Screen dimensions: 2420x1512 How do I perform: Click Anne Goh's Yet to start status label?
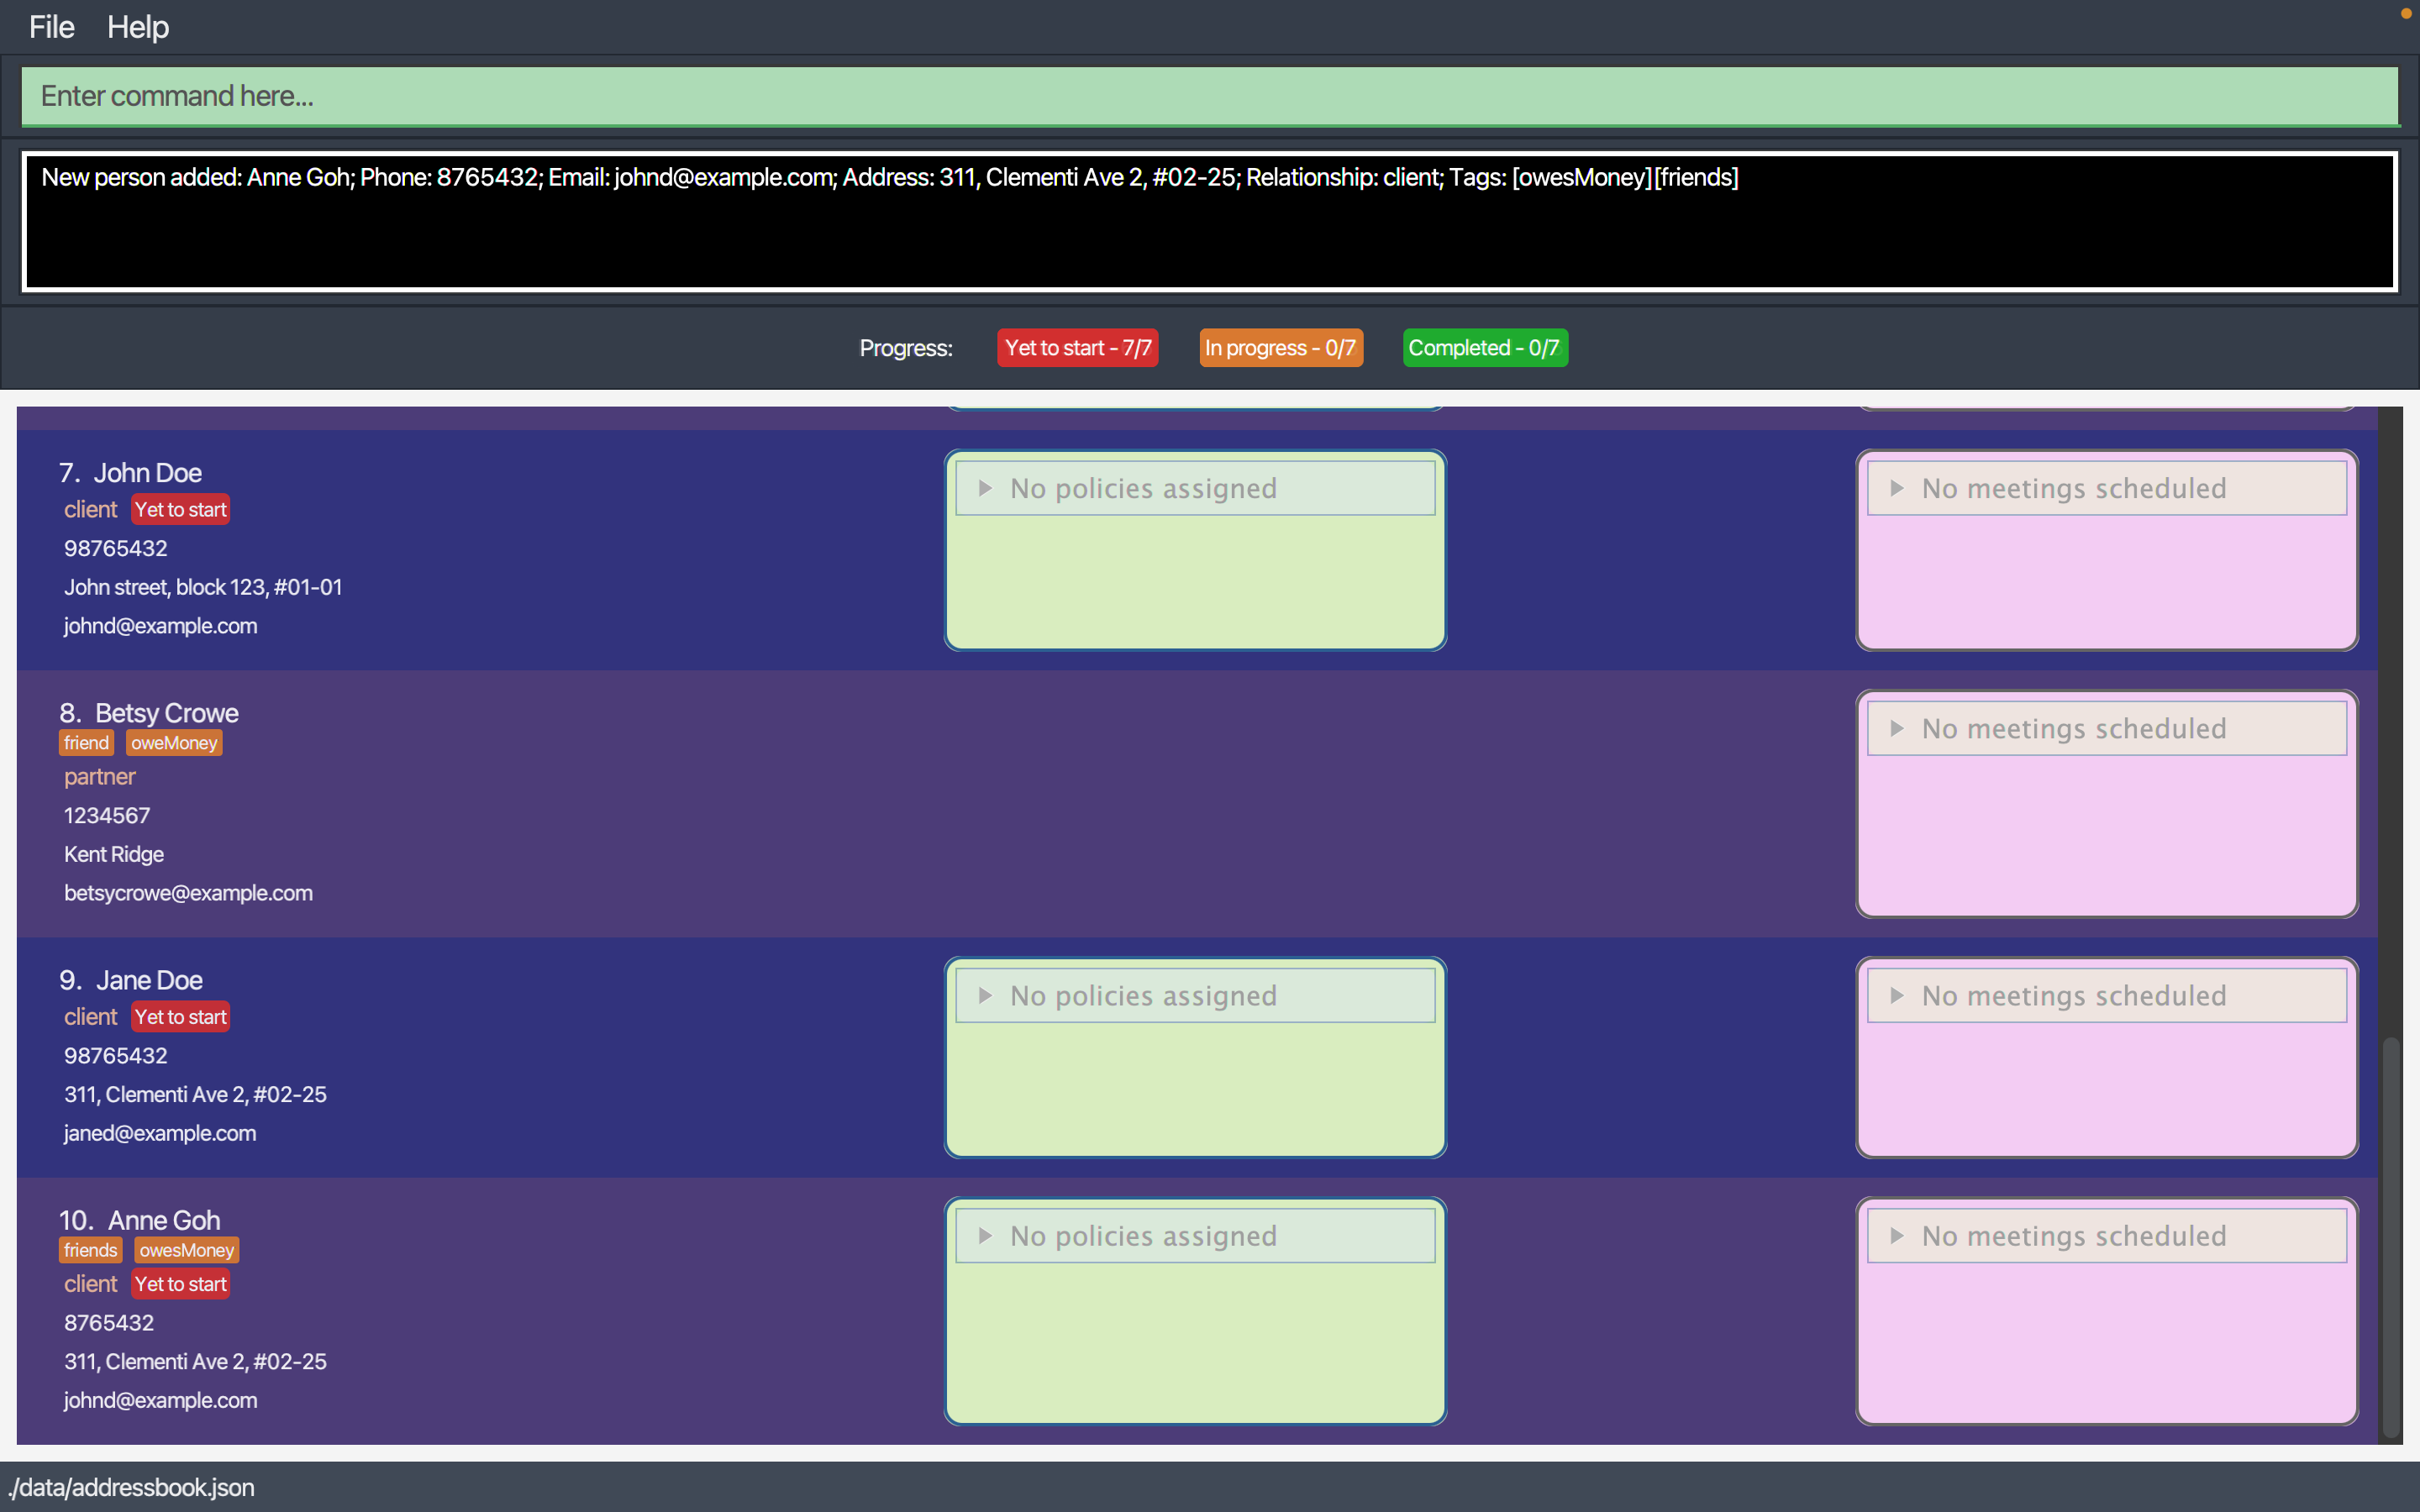(x=180, y=1284)
